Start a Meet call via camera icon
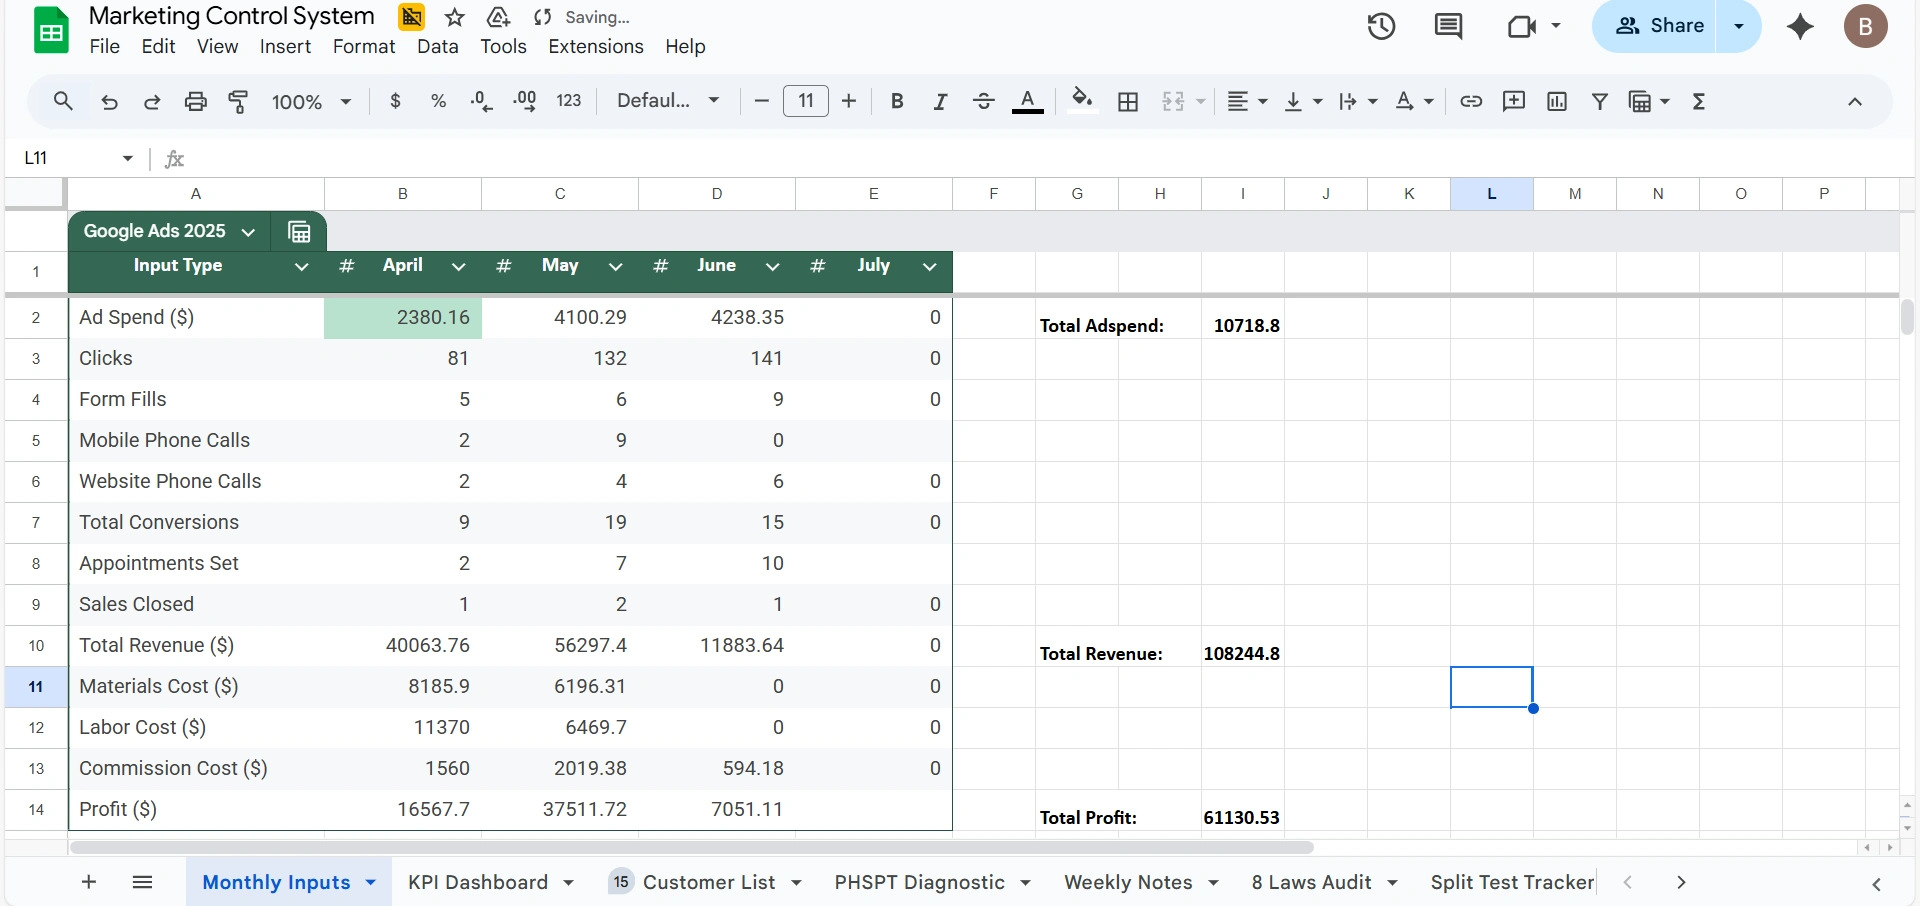Image resolution: width=1920 pixels, height=906 pixels. (x=1521, y=26)
